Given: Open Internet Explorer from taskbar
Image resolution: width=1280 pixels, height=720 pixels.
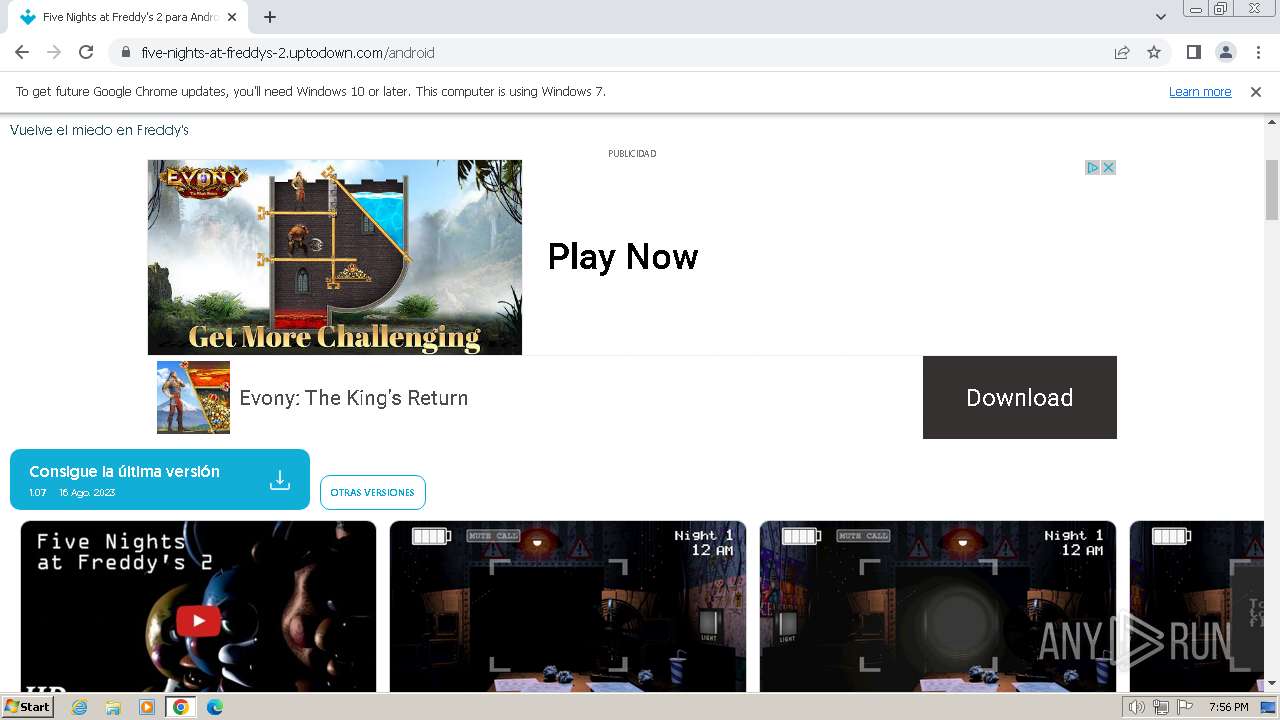Looking at the screenshot, I should click(x=79, y=707).
